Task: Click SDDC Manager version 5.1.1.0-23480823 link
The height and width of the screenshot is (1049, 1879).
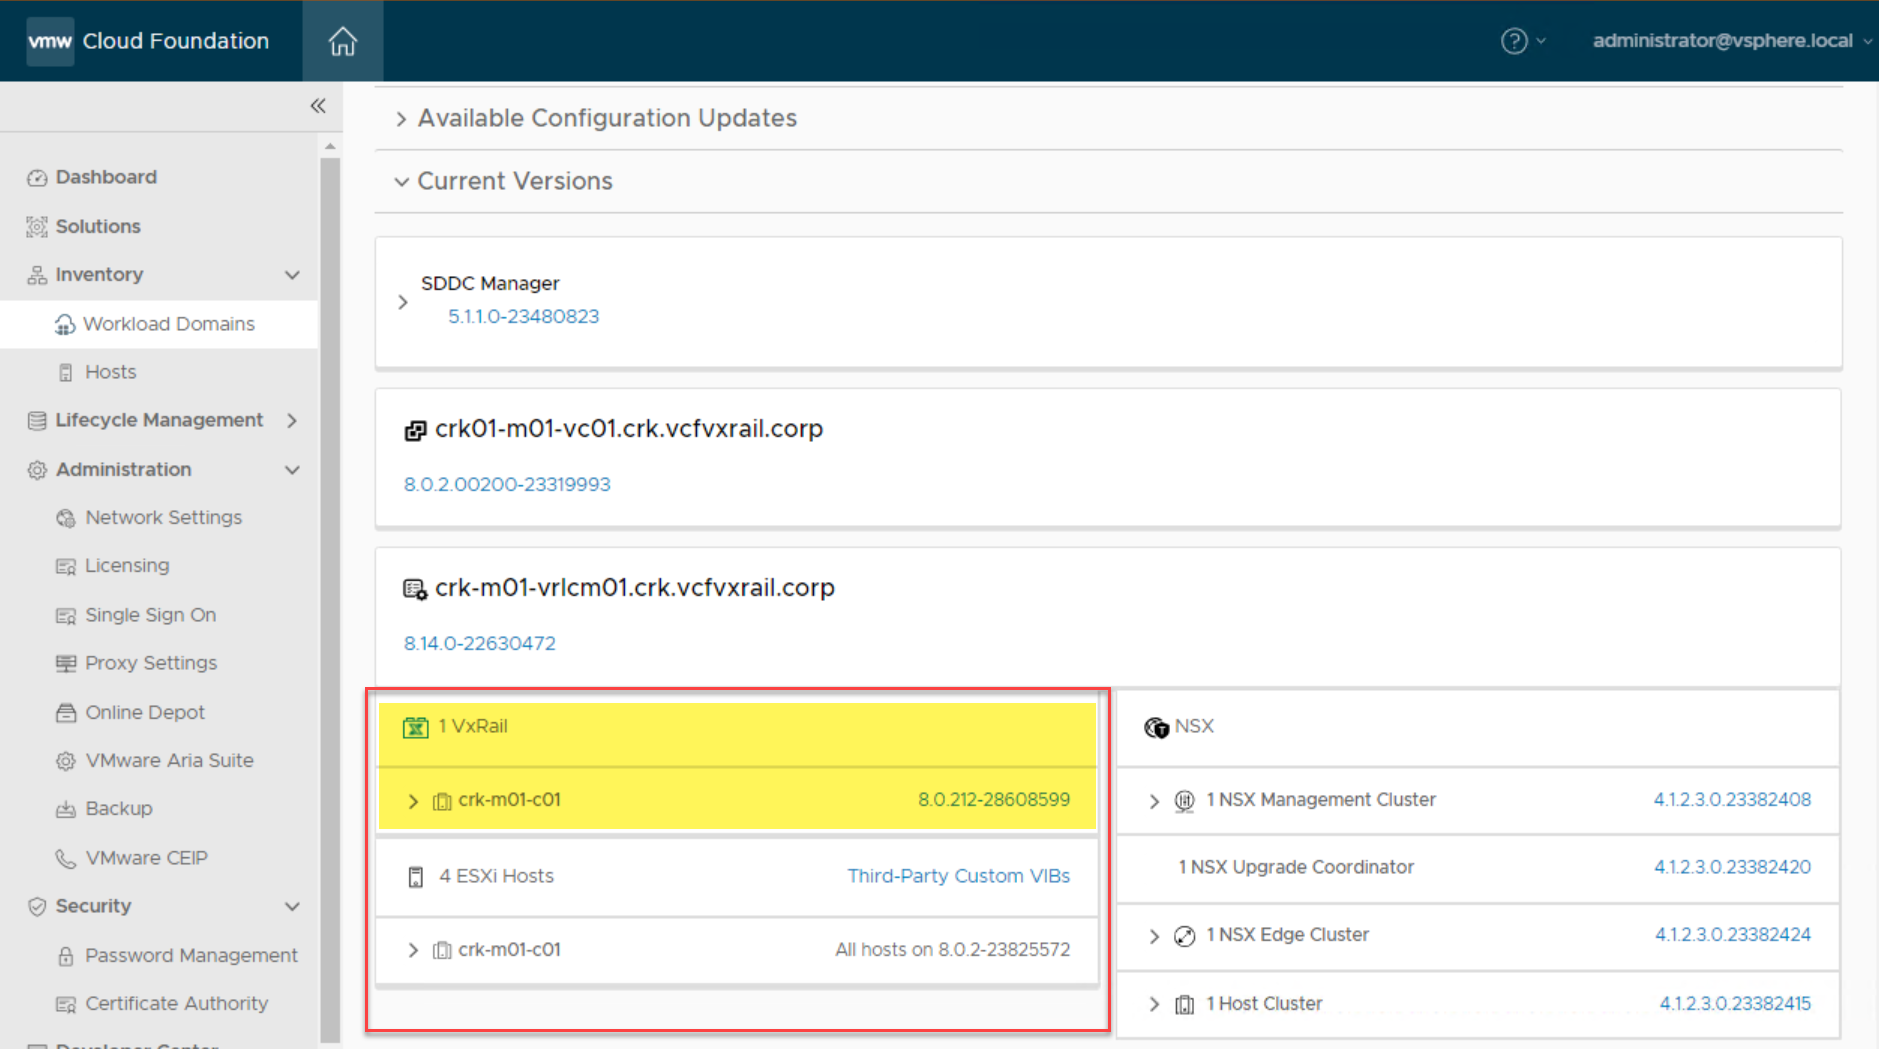Action: coord(523,316)
